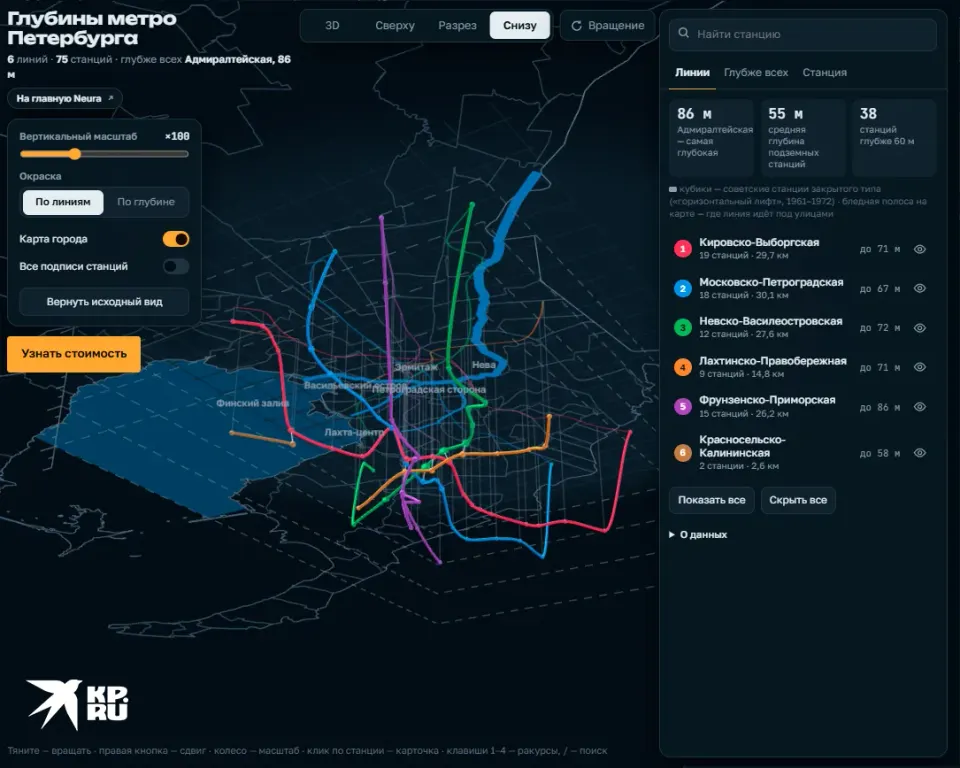Image resolution: width=960 pixels, height=768 pixels.
Task: Hide the Фрунзенско-Приморская line via eye icon
Action: pyautogui.click(x=920, y=407)
